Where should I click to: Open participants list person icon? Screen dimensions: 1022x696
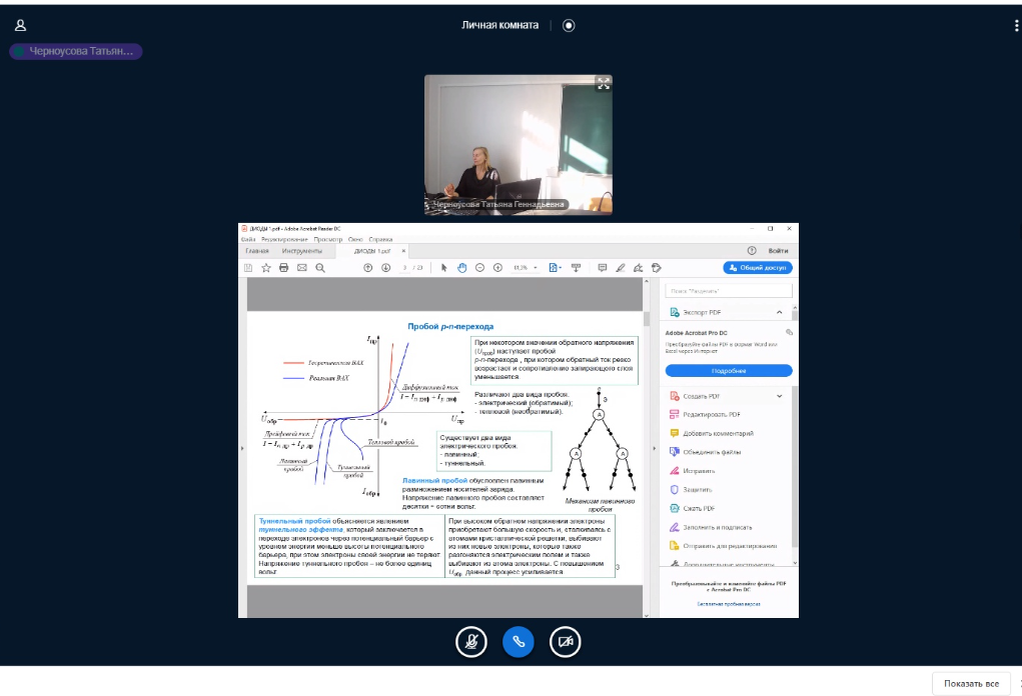point(20,25)
